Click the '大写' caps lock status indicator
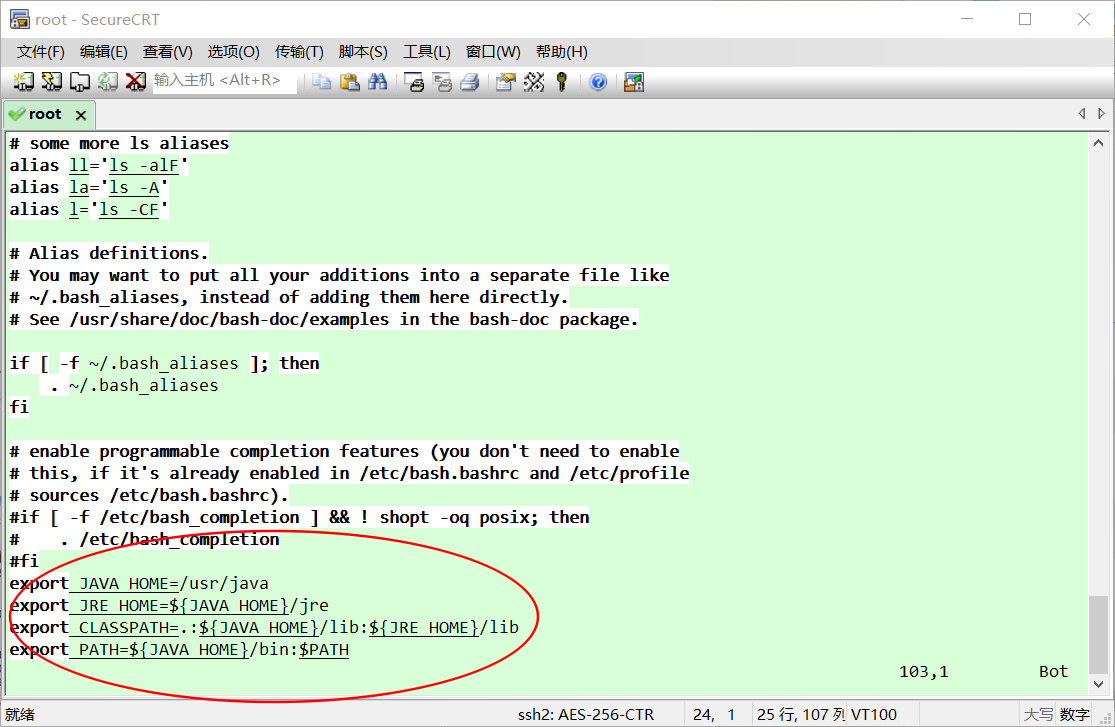This screenshot has height=727, width=1115. [1038, 714]
